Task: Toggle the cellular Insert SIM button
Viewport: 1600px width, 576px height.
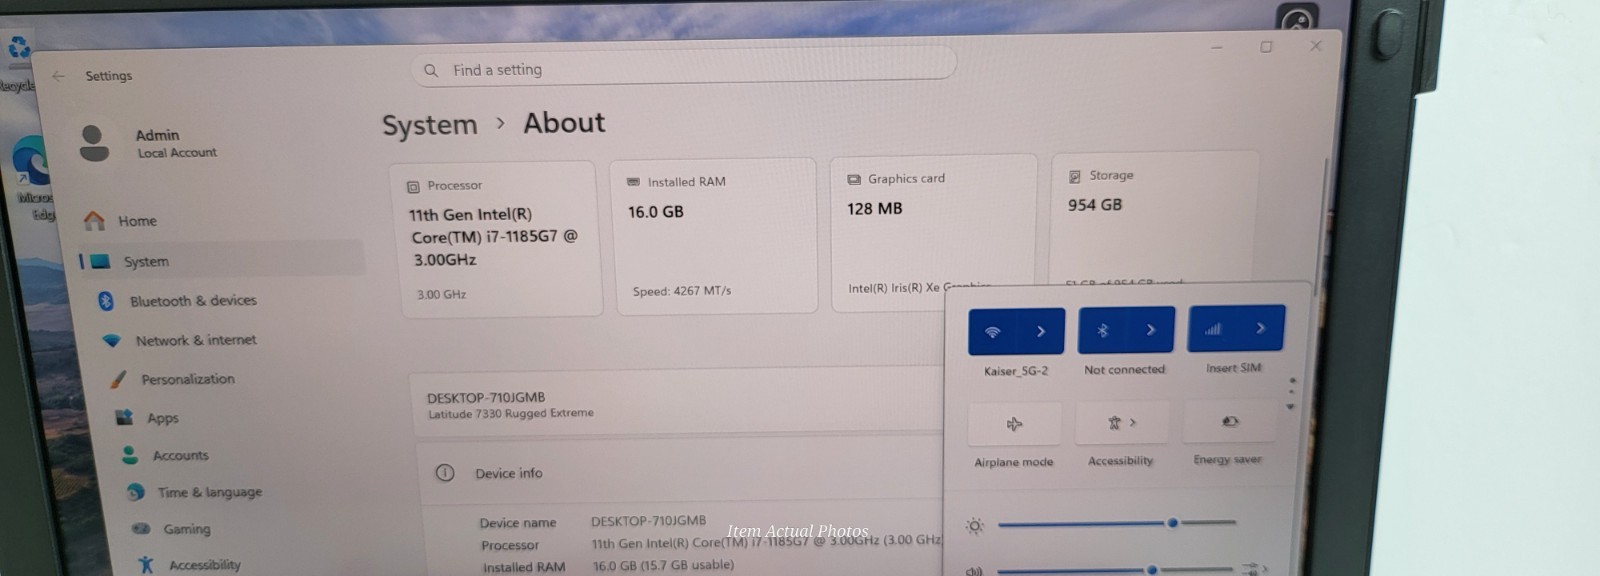Action: click(1213, 328)
